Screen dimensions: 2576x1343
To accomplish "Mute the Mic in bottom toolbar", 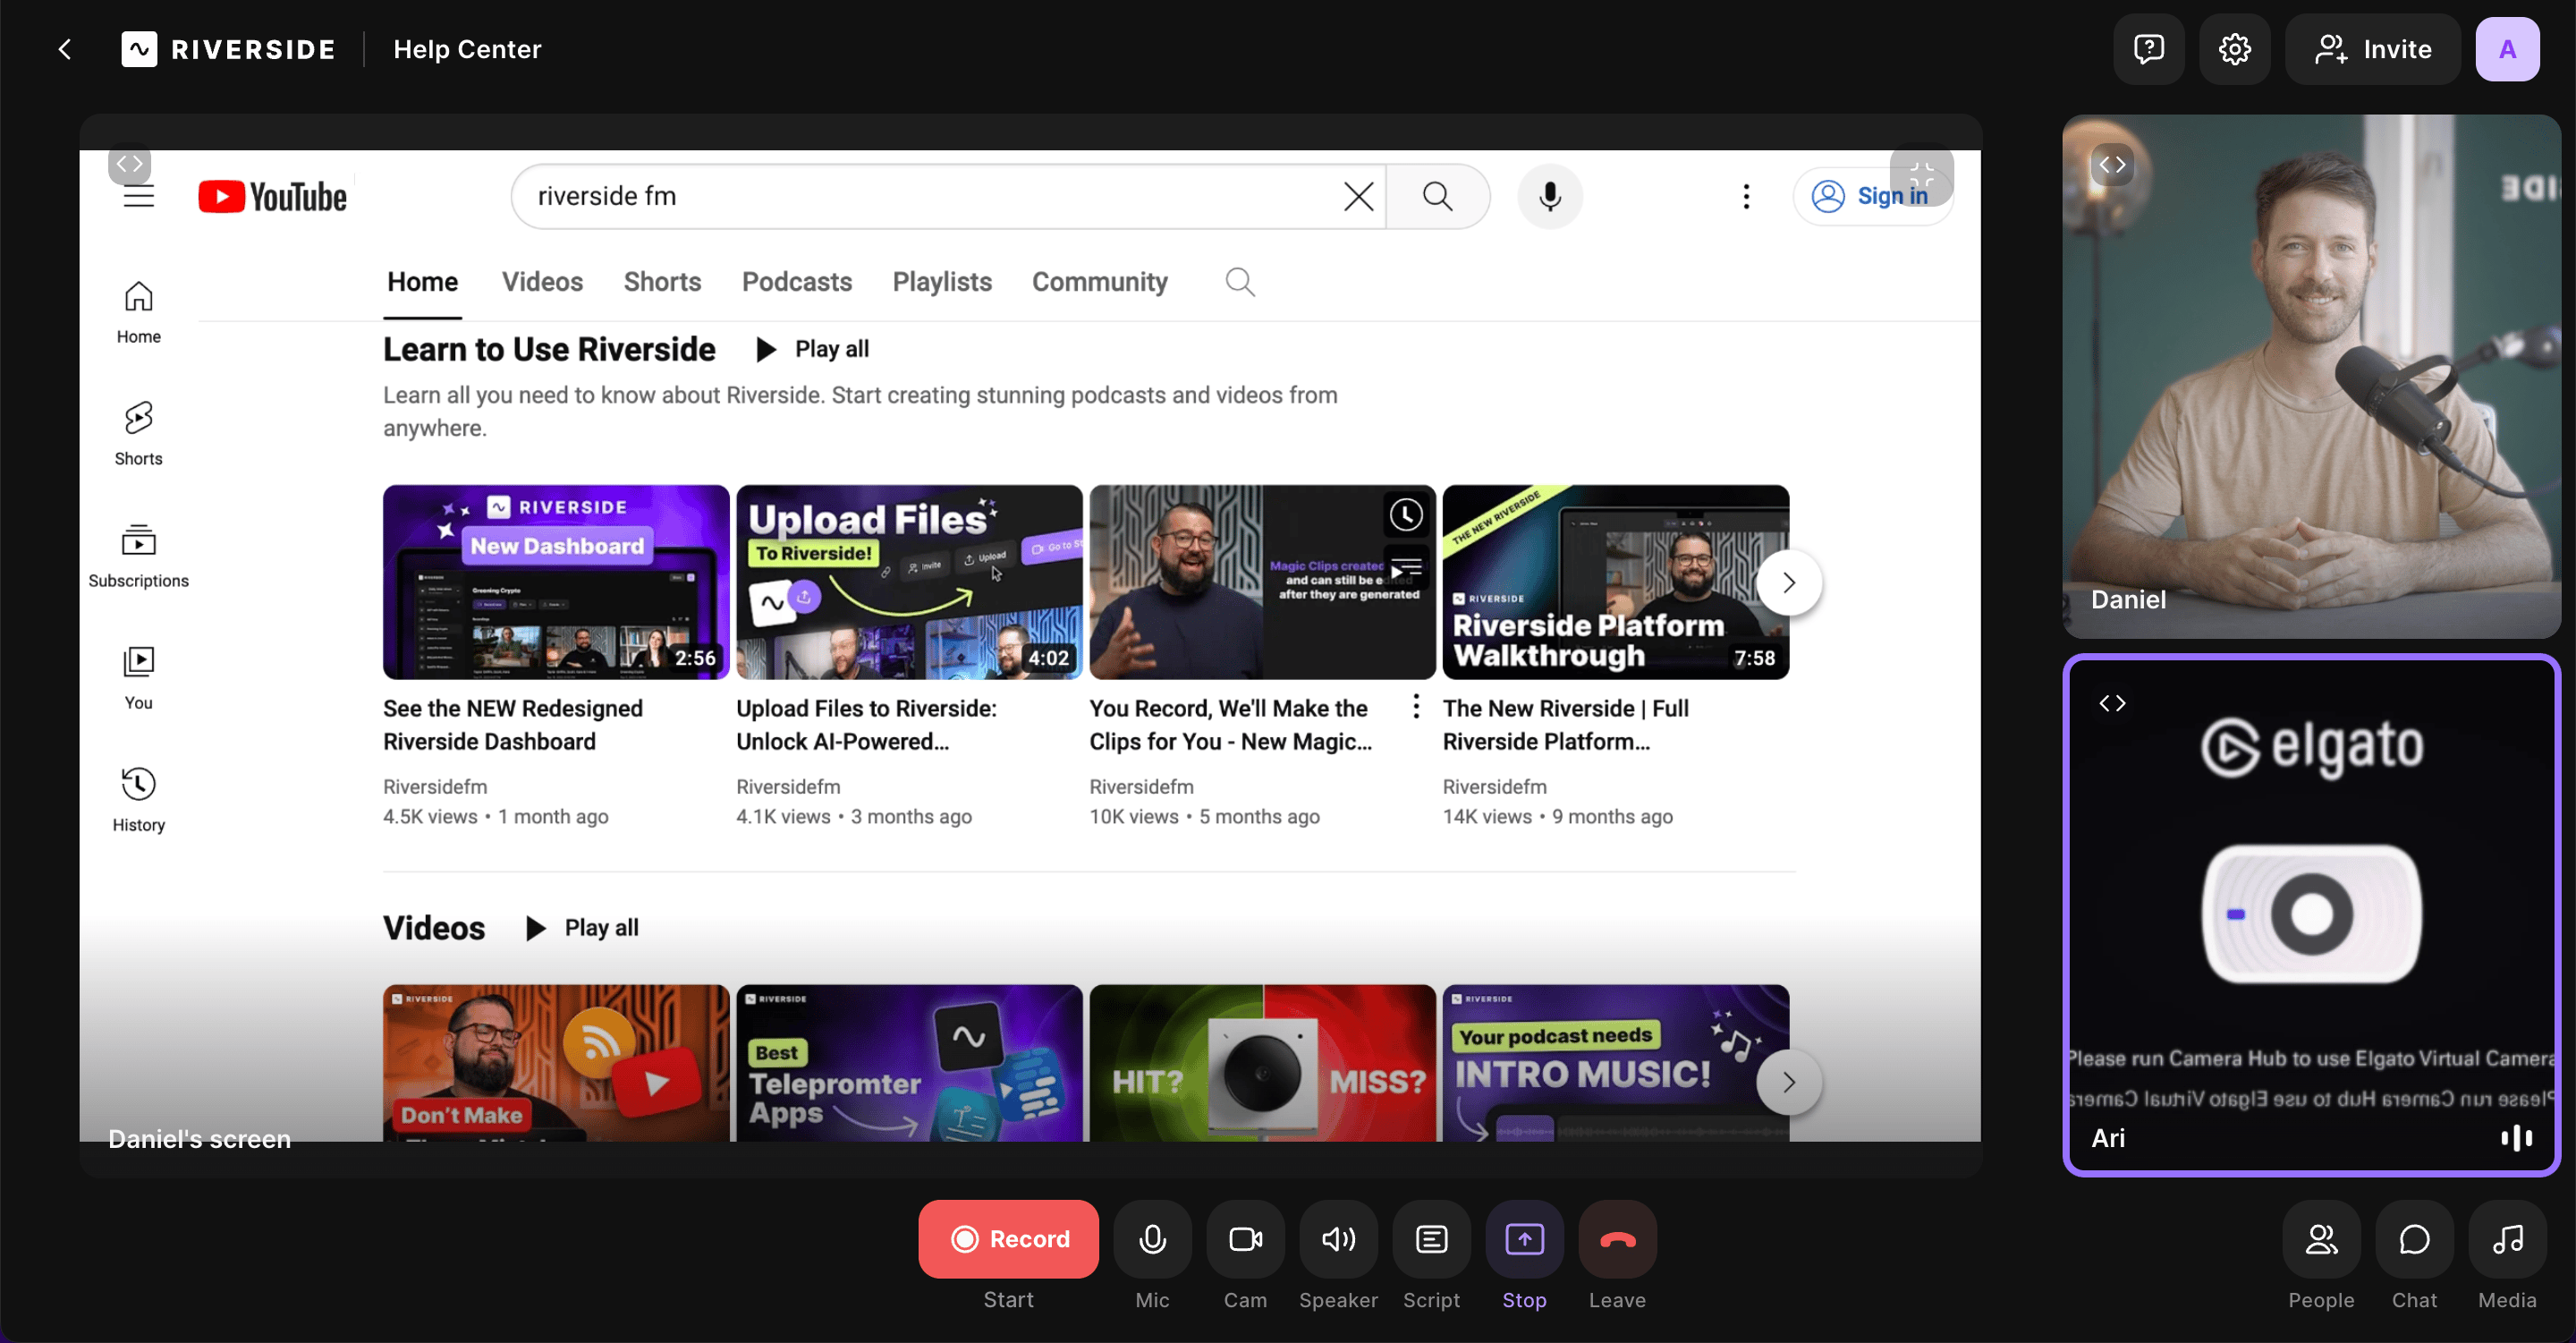I will coord(1152,1239).
